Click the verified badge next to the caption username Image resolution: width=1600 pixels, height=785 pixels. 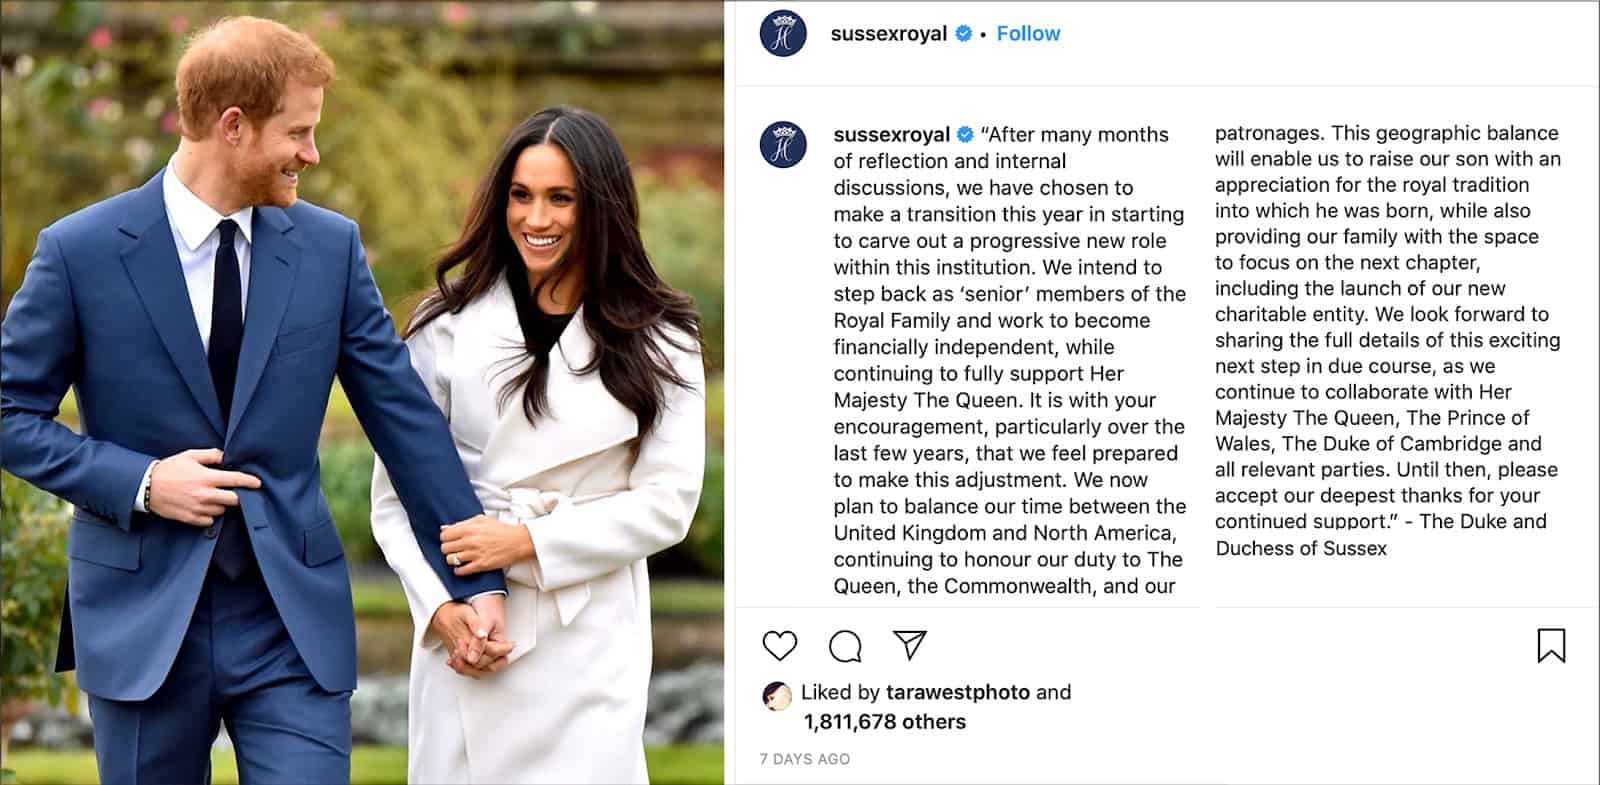(966, 134)
